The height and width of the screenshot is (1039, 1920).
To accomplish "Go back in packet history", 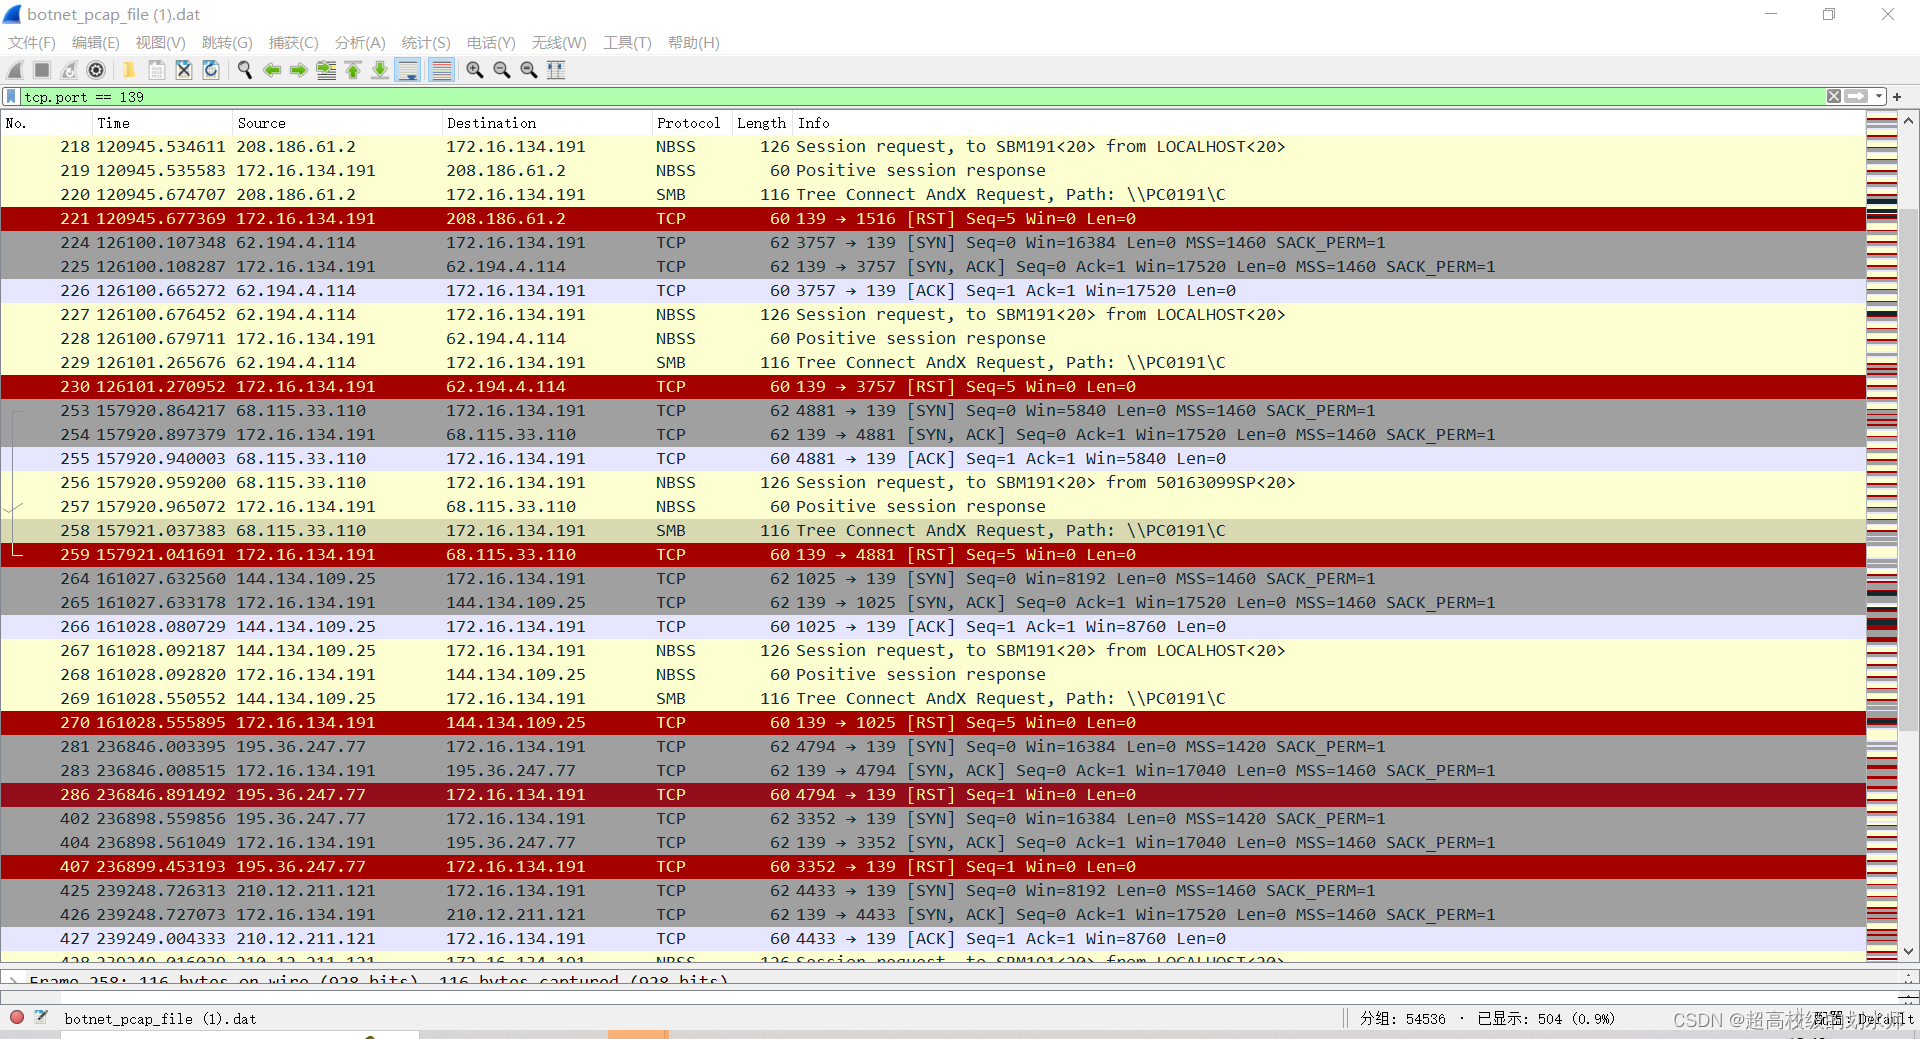I will click(272, 70).
